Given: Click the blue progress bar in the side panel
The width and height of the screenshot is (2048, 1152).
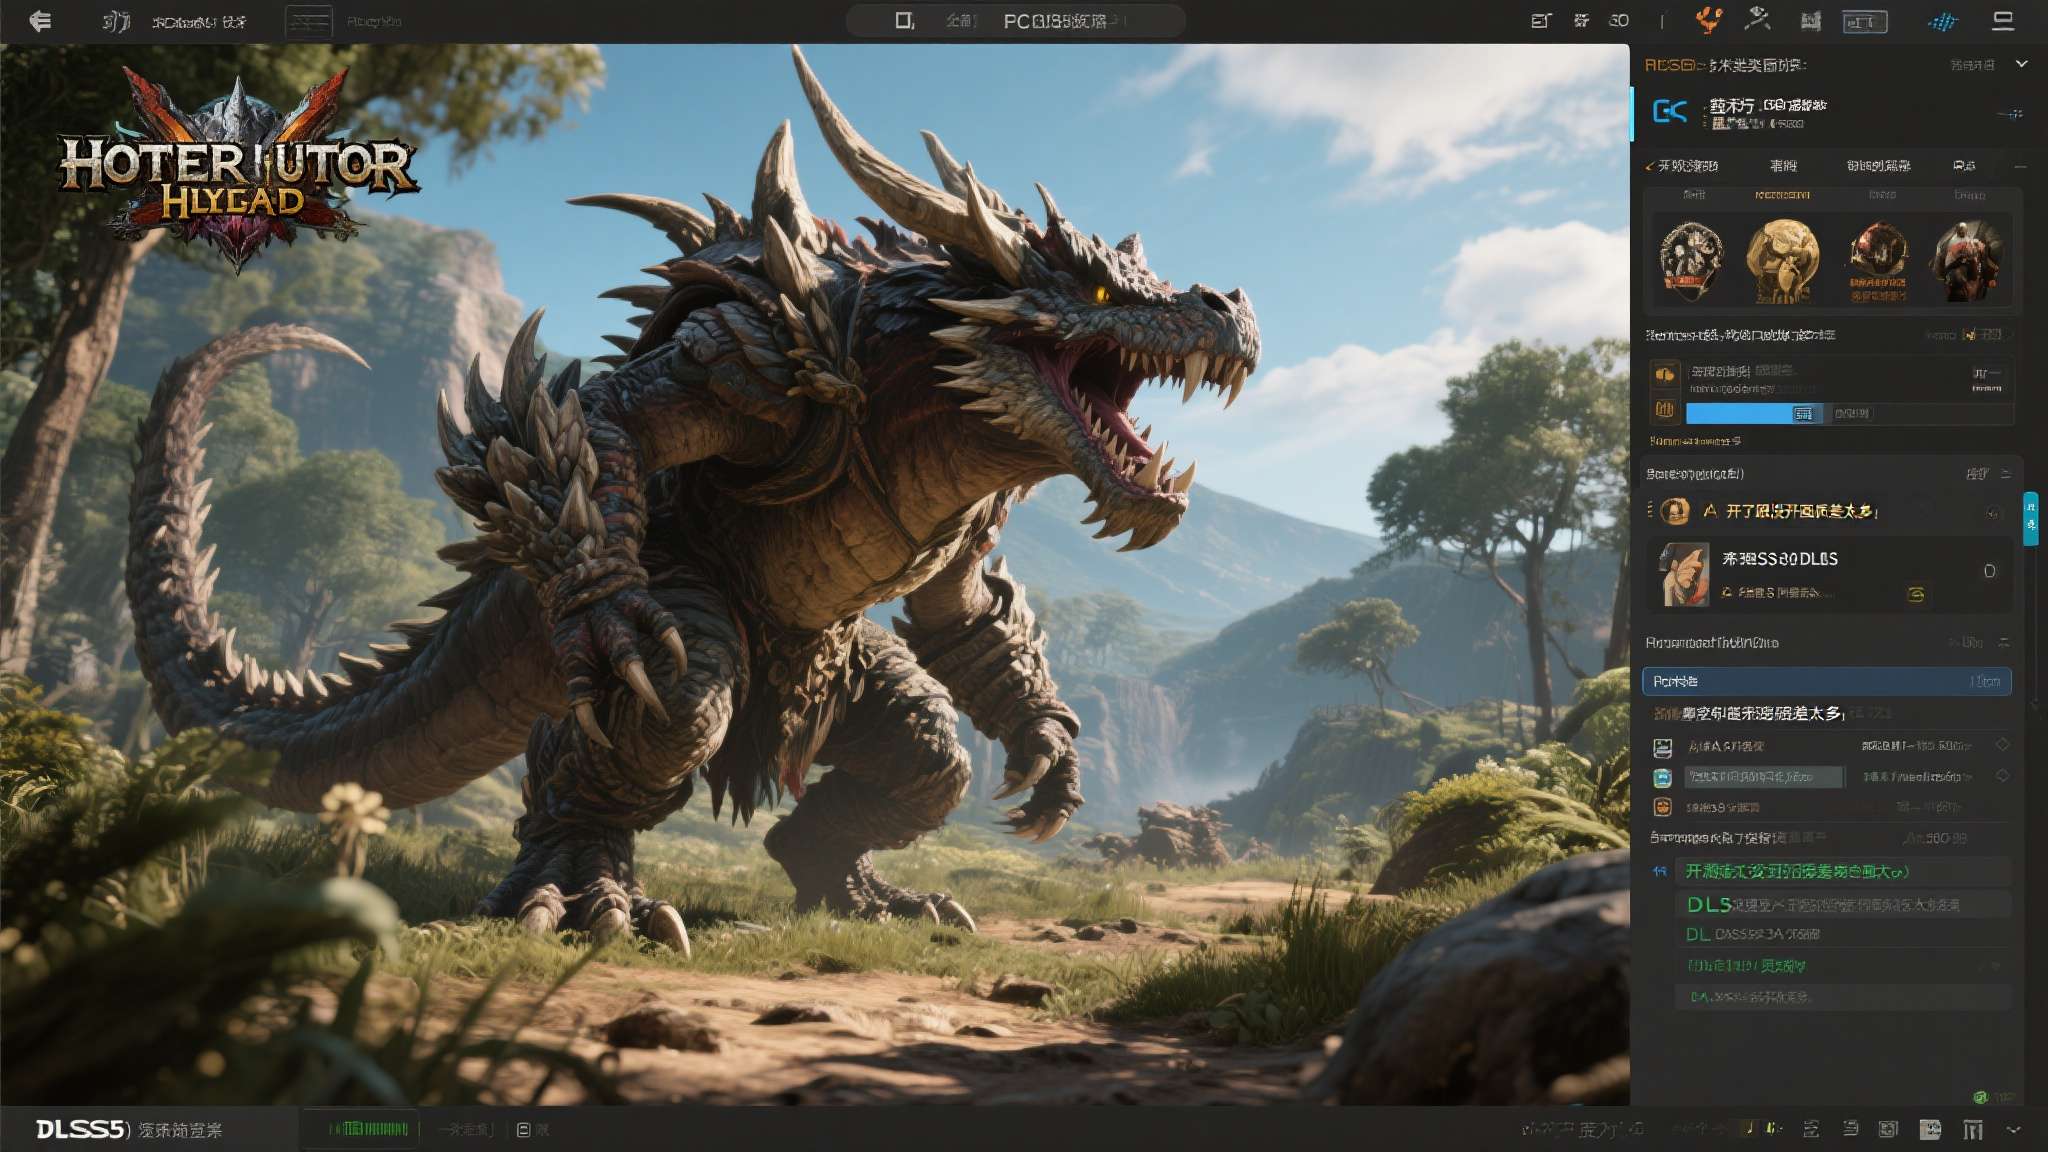Looking at the screenshot, I should pos(1754,413).
